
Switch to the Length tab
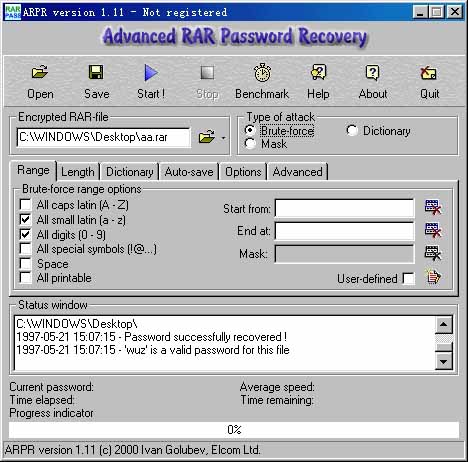click(x=78, y=172)
